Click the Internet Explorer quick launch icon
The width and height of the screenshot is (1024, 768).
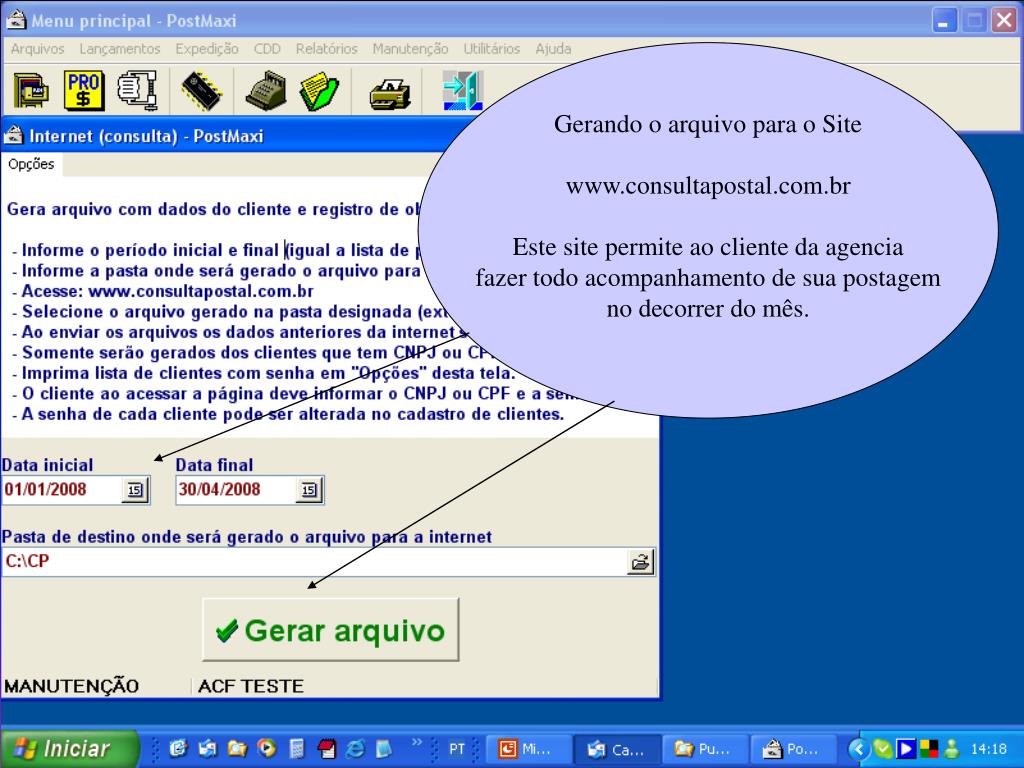(x=355, y=749)
